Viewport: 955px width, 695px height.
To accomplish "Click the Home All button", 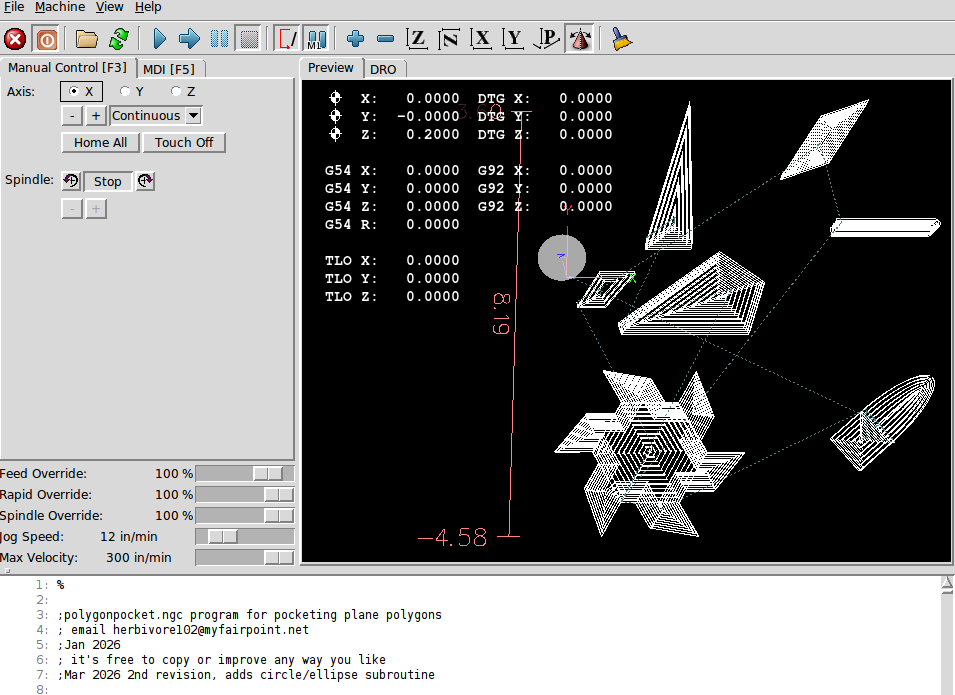I will pos(100,142).
